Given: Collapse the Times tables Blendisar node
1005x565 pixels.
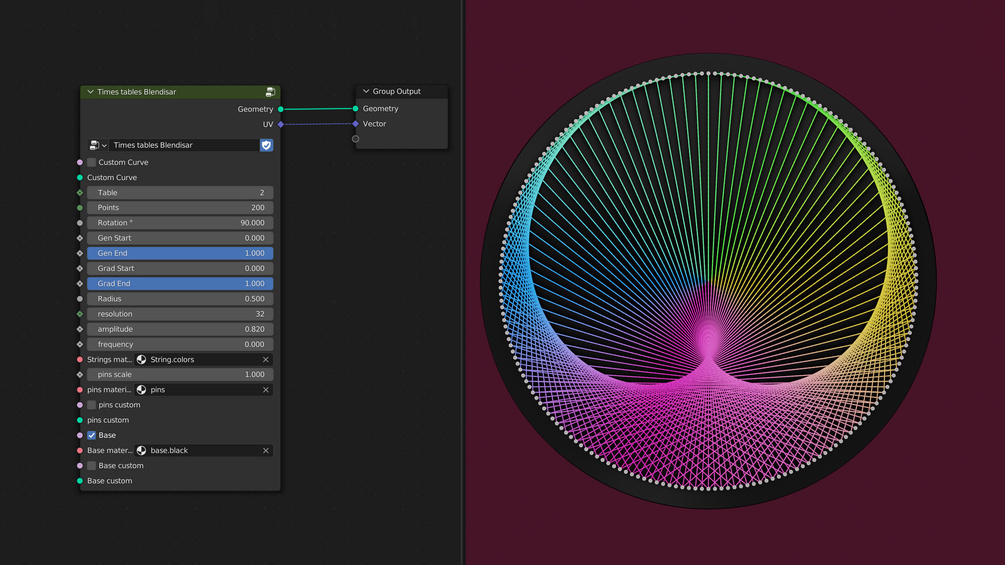Looking at the screenshot, I should click(90, 92).
